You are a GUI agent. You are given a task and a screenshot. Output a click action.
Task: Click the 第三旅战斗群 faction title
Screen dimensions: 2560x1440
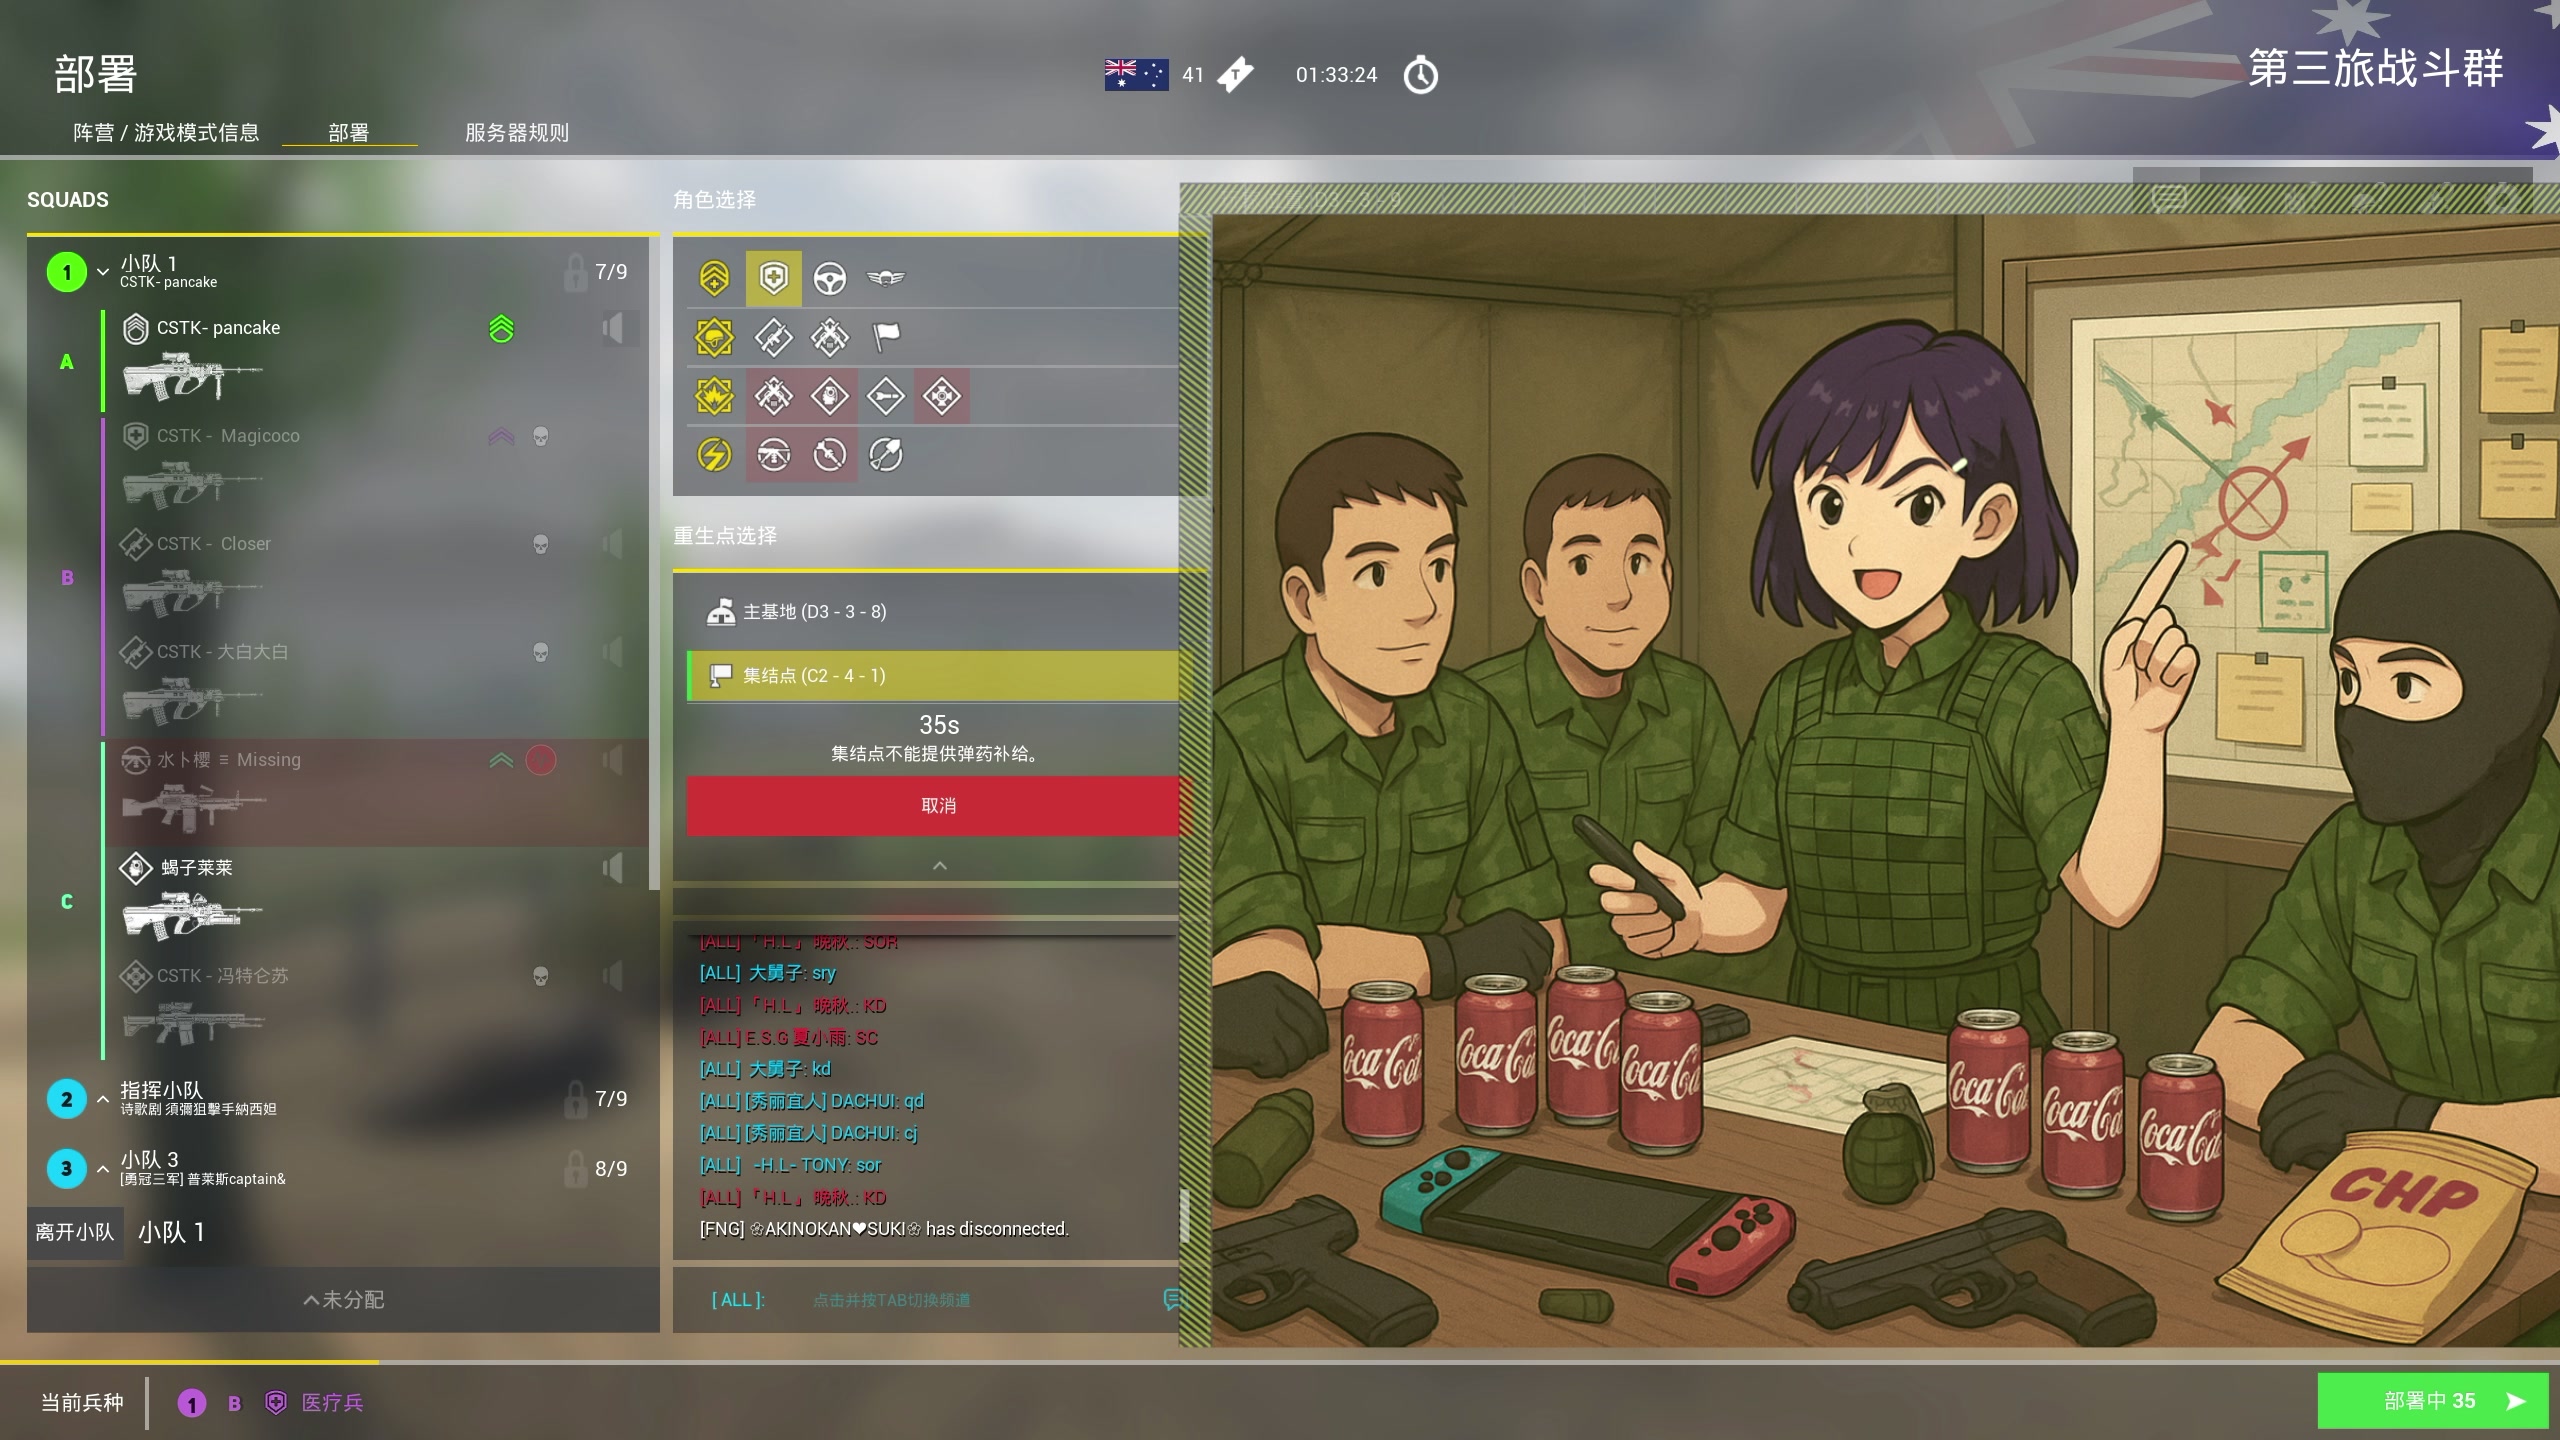2376,68
